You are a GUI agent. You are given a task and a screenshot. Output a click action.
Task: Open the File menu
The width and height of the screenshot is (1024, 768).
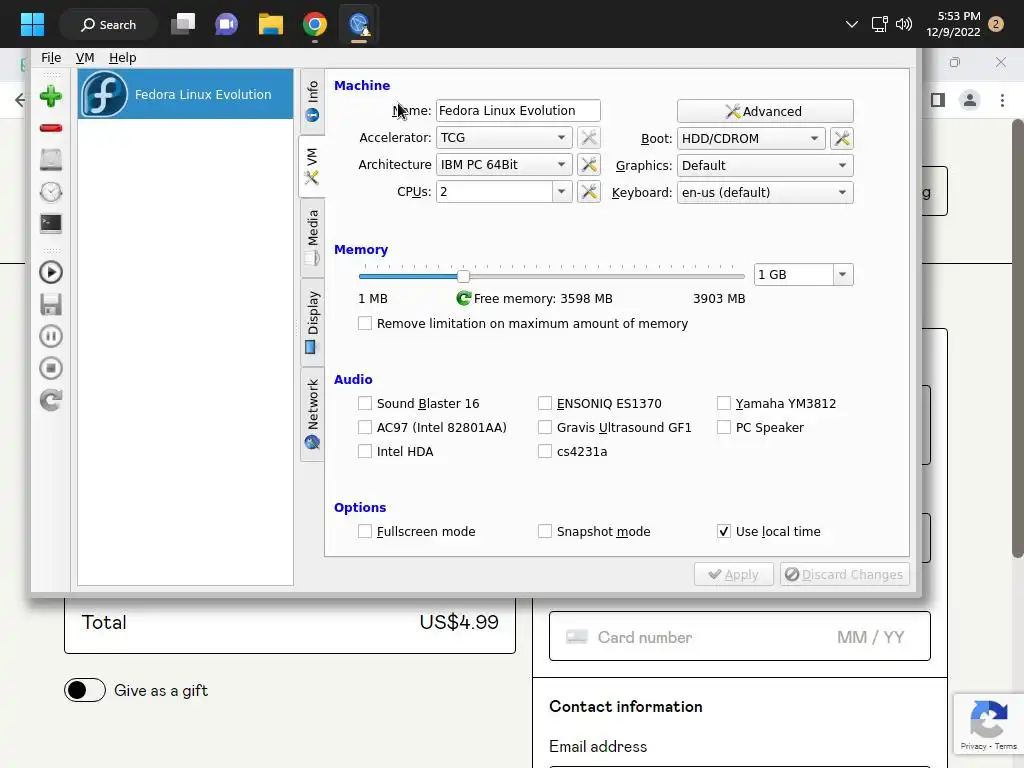(51, 57)
